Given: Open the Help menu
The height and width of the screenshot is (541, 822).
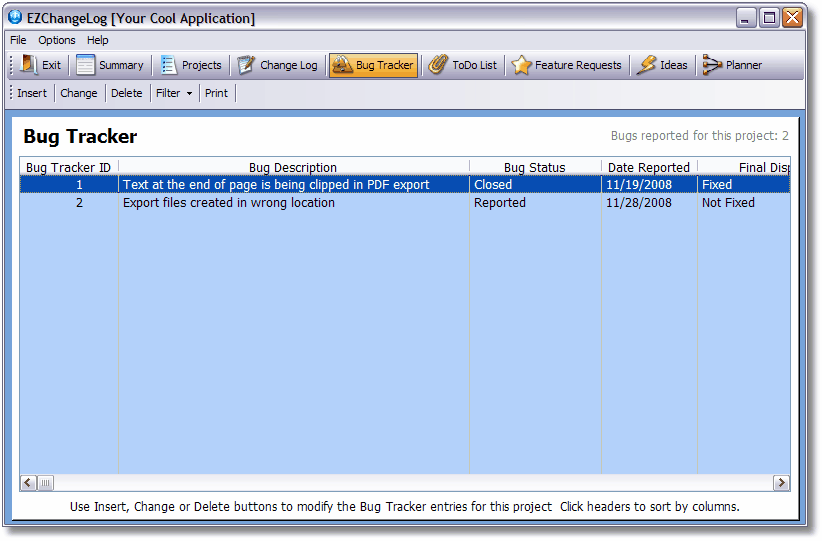Looking at the screenshot, I should pos(98,40).
